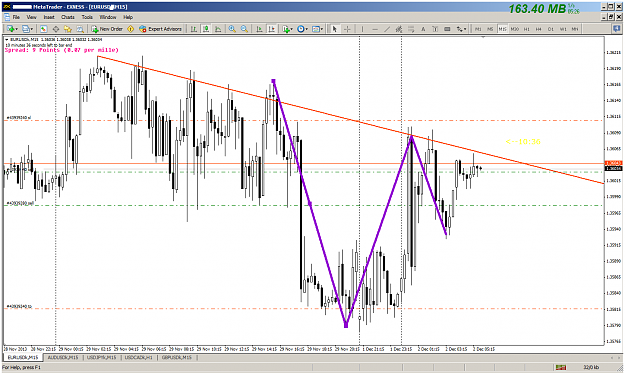Switch timeframe to MN

[575, 29]
